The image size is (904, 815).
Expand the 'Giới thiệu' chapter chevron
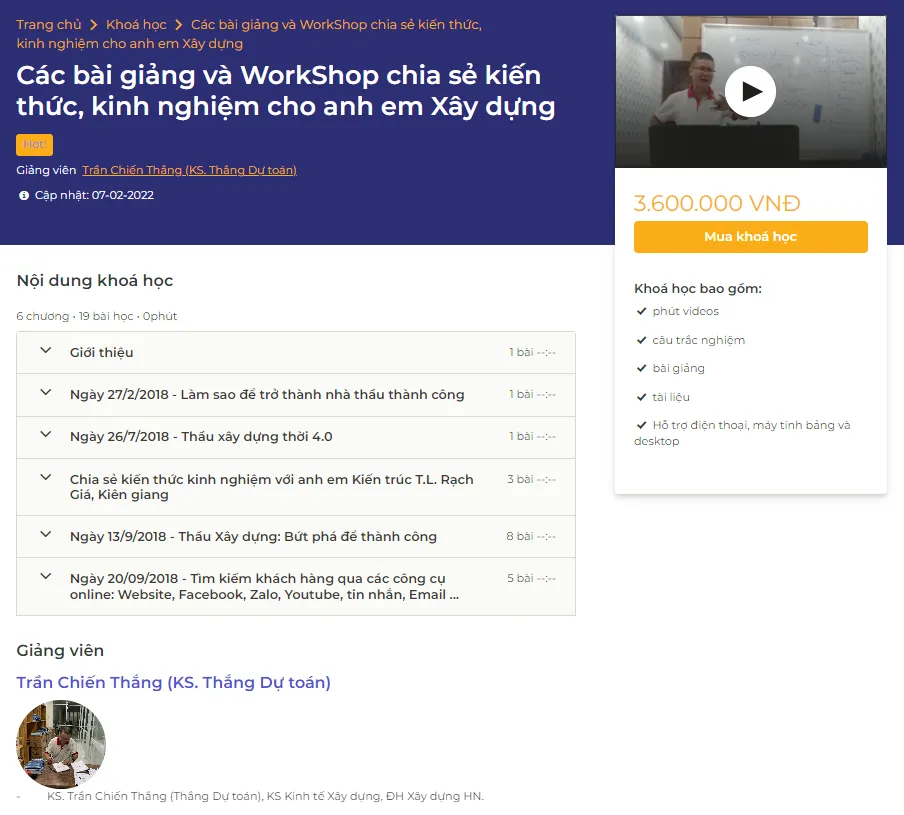(x=45, y=351)
